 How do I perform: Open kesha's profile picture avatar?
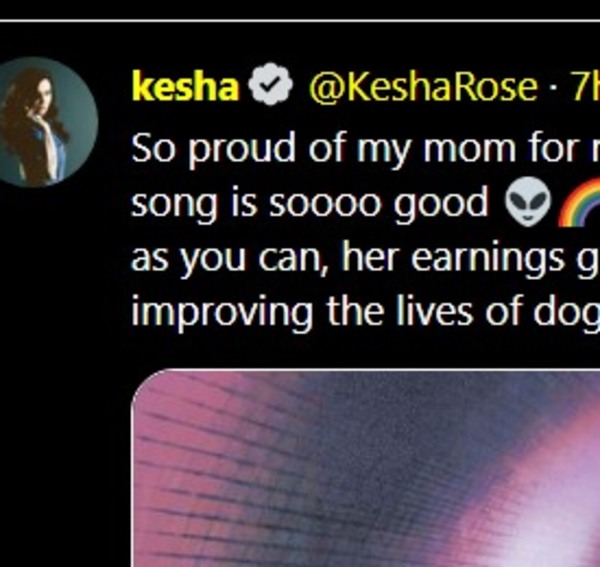point(49,122)
